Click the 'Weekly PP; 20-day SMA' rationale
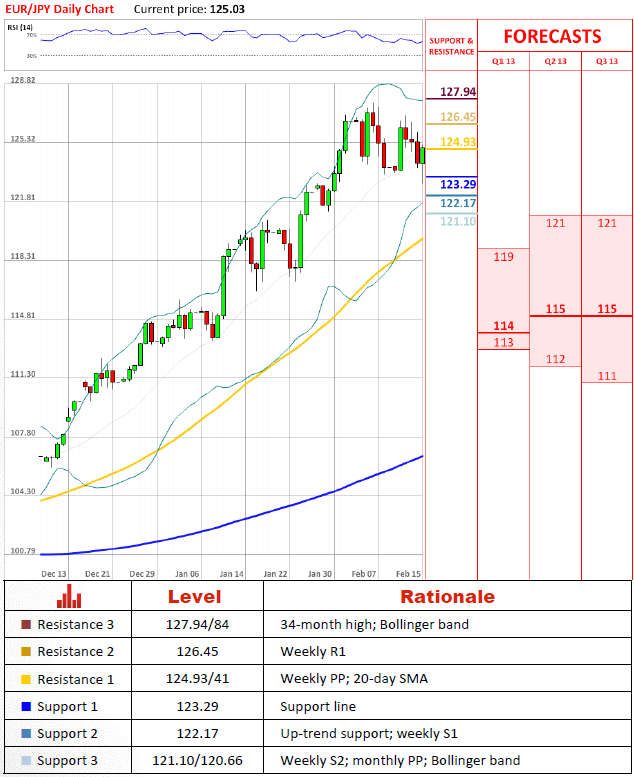This screenshot has width=634, height=777. (x=354, y=678)
